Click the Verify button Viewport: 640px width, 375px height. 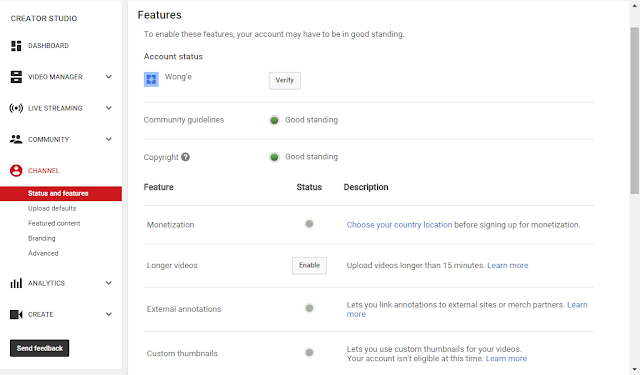pos(284,80)
